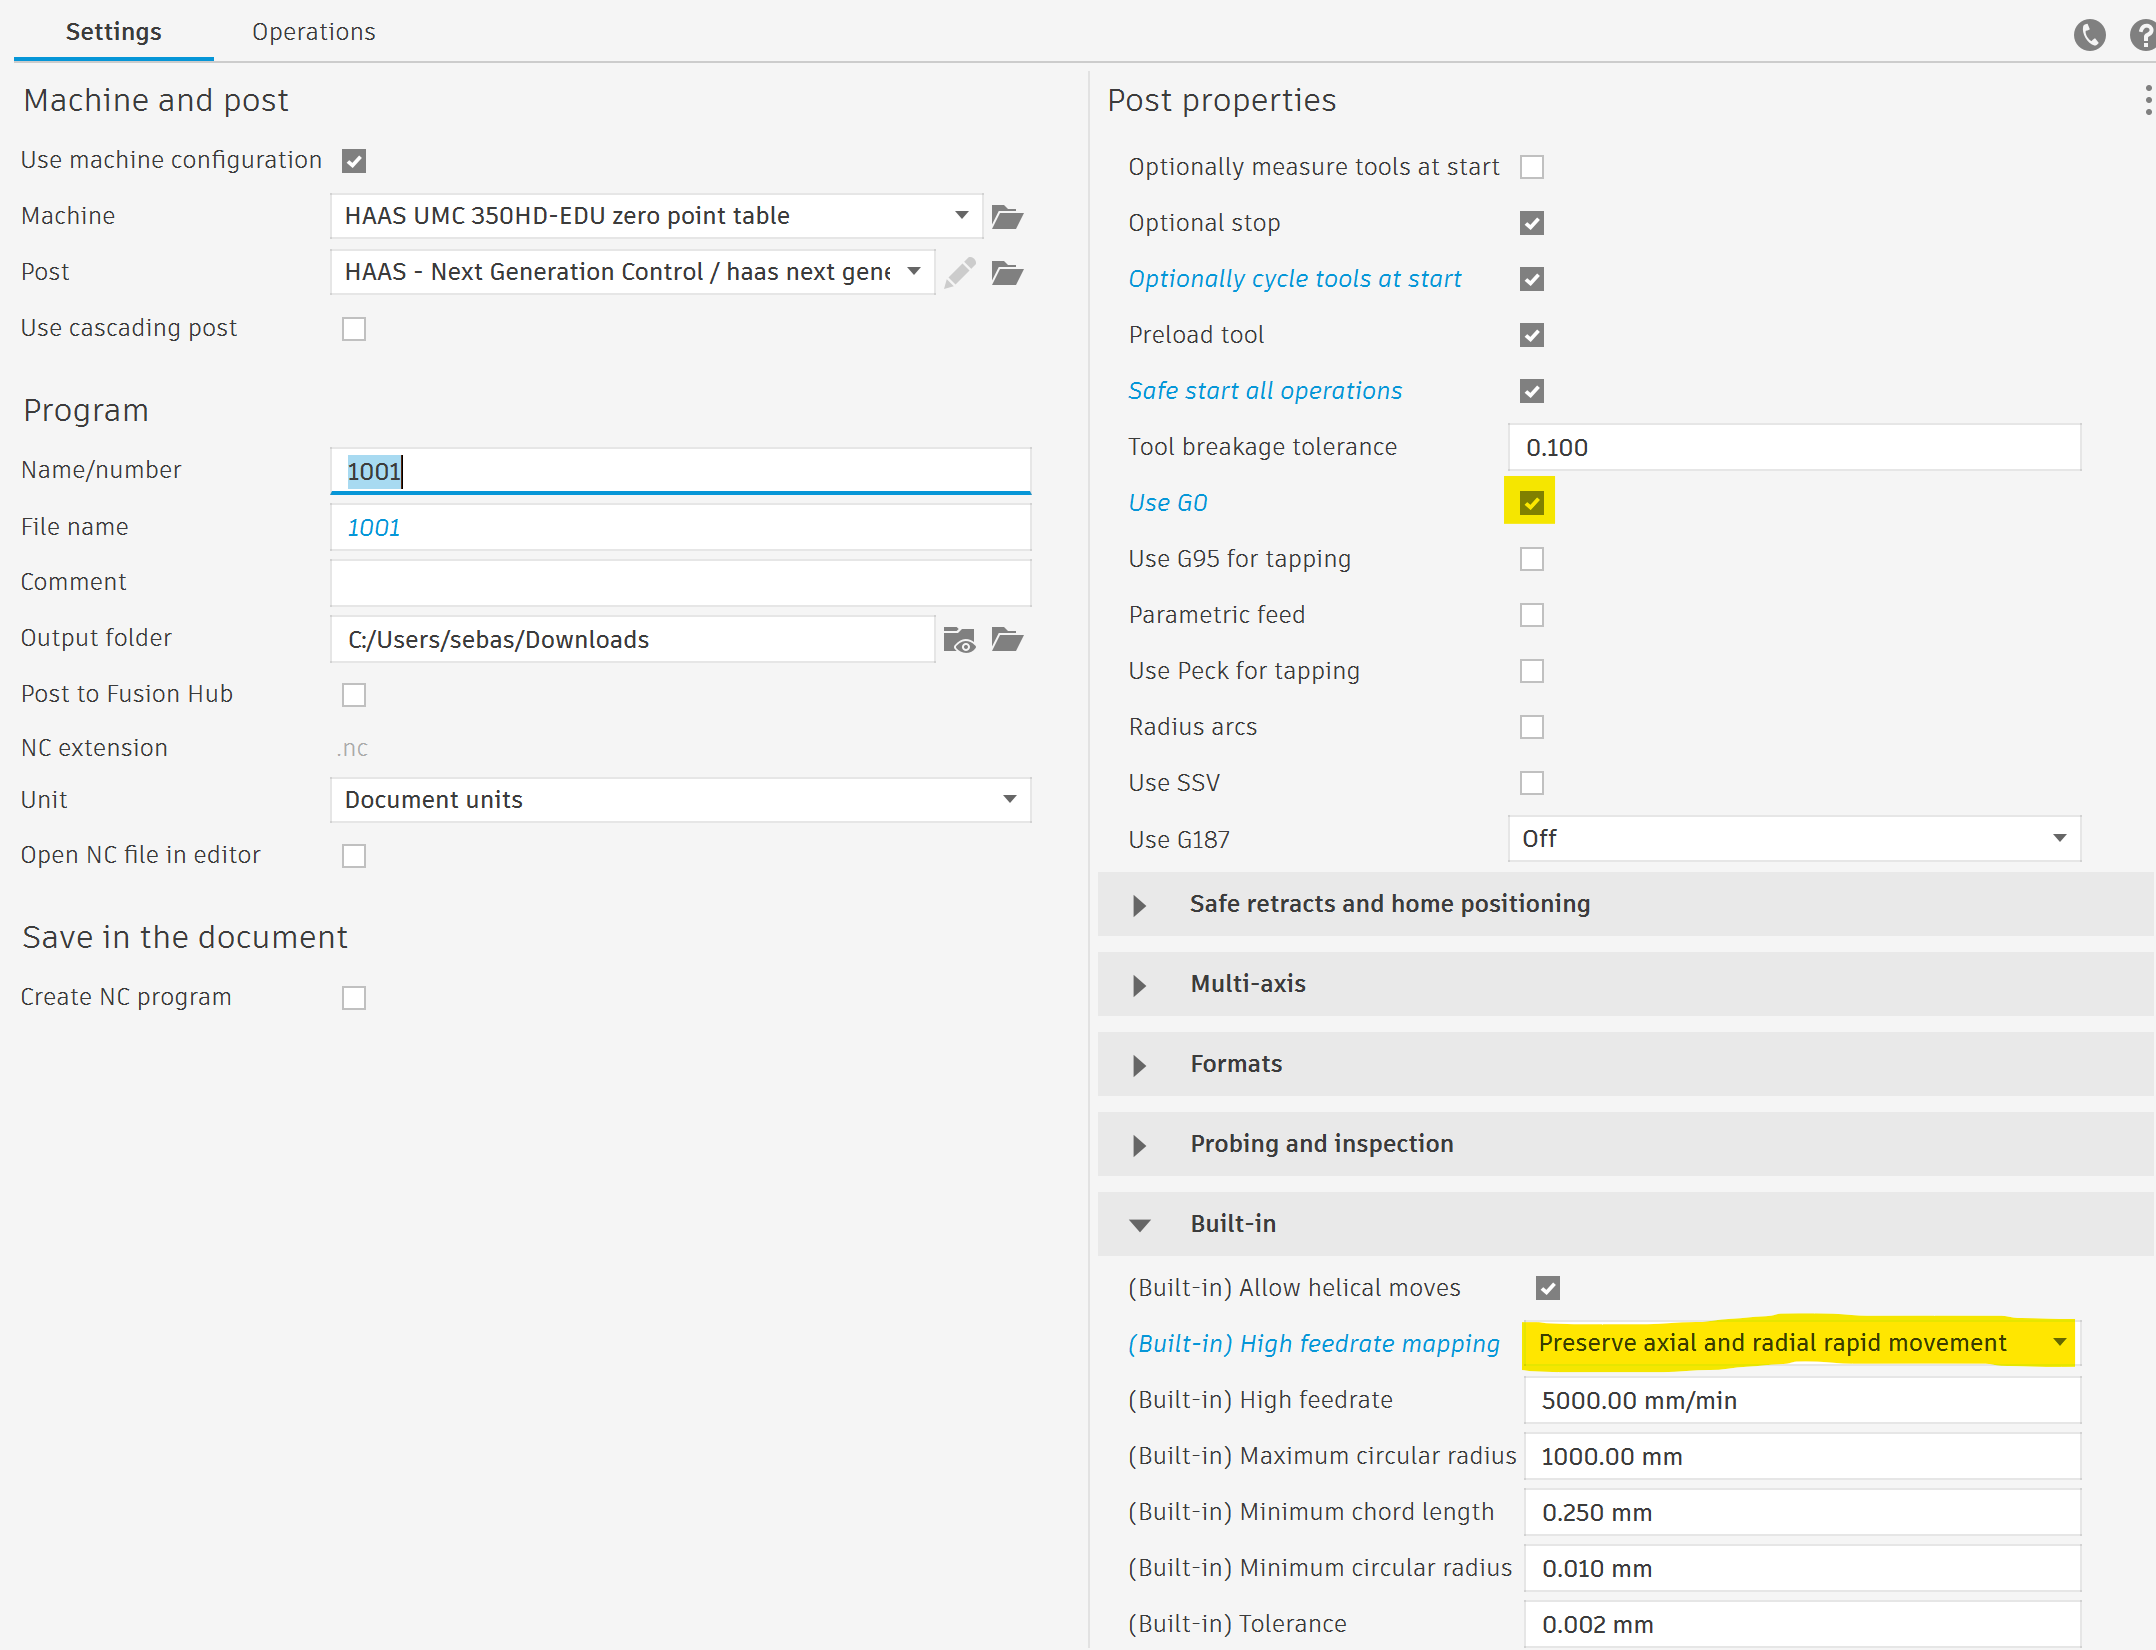Open folder icon next to Machine dropdown

(1007, 216)
